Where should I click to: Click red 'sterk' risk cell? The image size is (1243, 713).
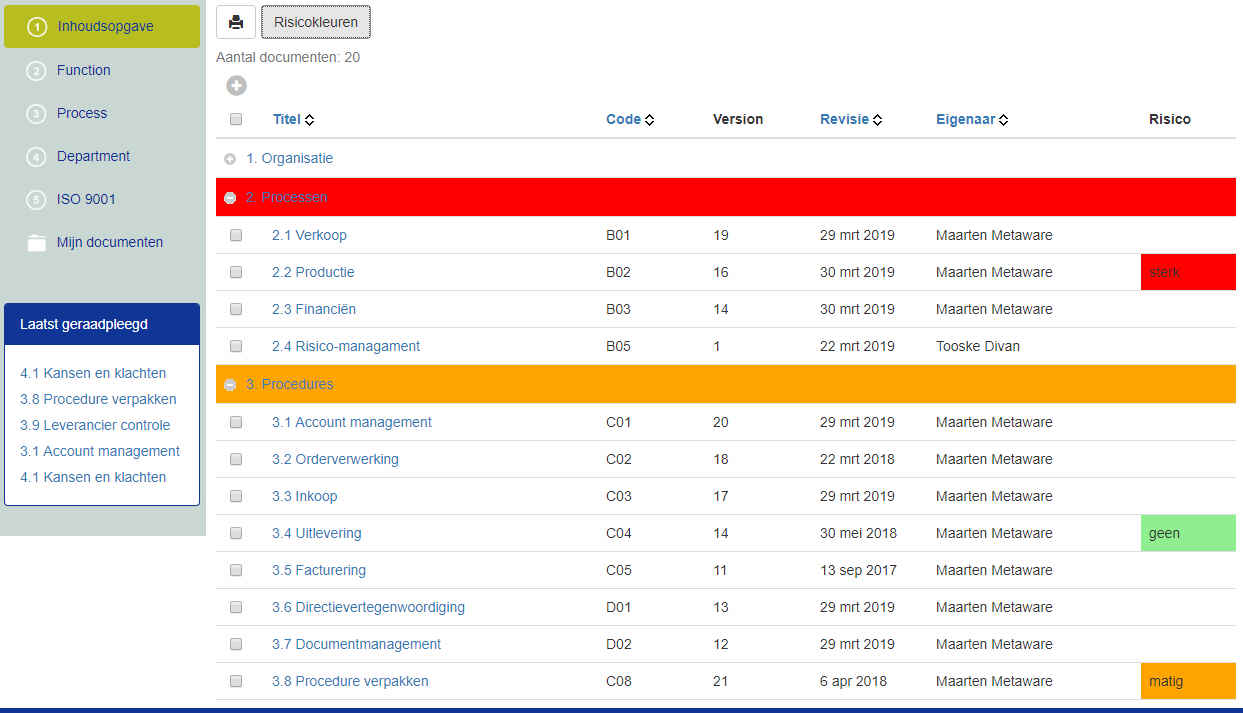click(x=1187, y=272)
